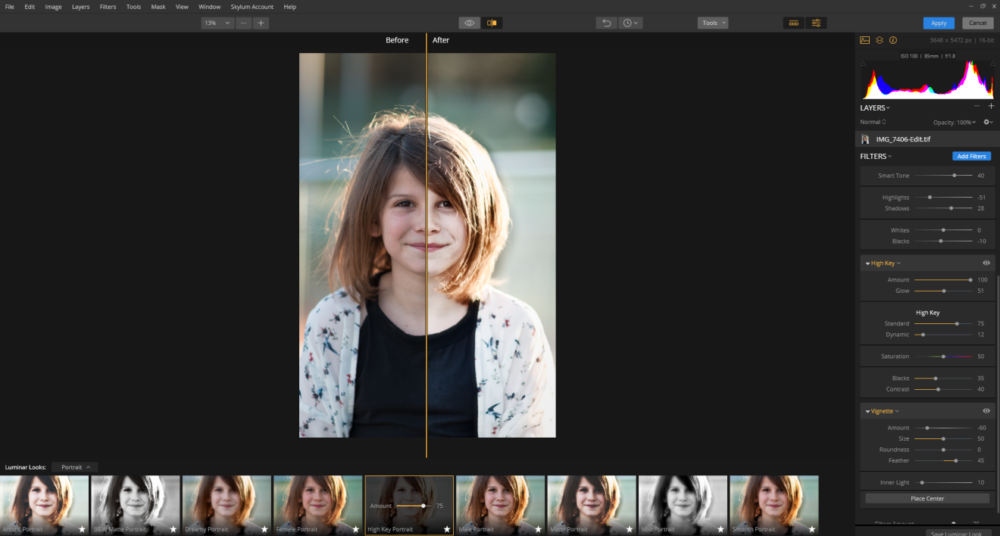The width and height of the screenshot is (1000, 536).
Task: Favorite star on Female Portrait look
Action: [355, 529]
